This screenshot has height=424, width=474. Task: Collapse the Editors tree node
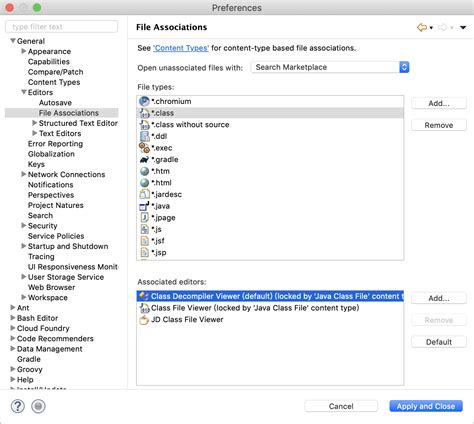[24, 92]
